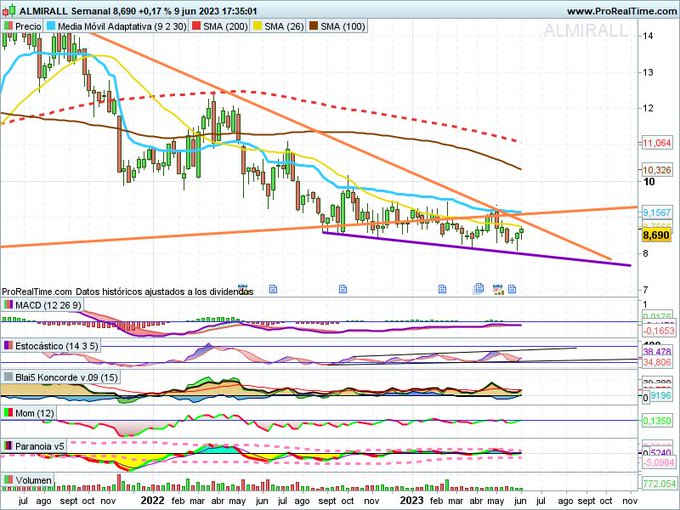Click the blue Media Móvil Adaptativa swatch

[51, 26]
